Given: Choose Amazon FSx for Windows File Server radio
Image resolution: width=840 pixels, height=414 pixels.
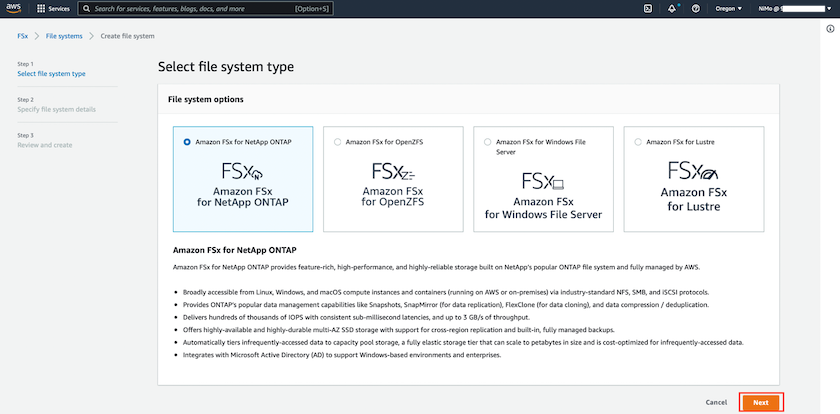Looking at the screenshot, I should pyautogui.click(x=487, y=142).
